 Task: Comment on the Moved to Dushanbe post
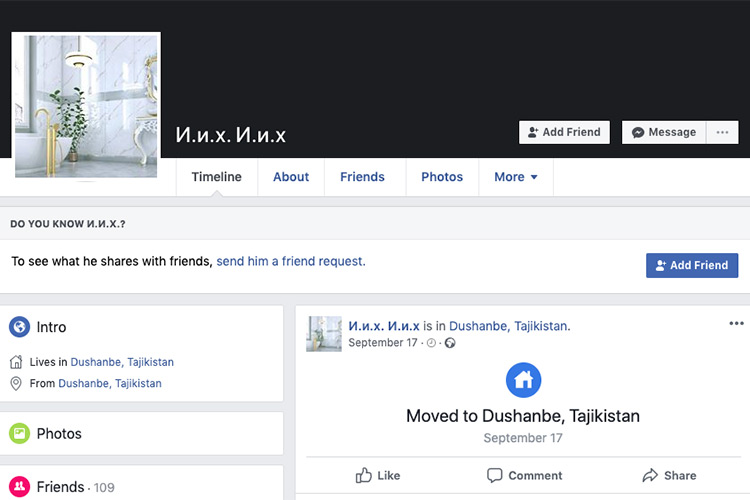pyautogui.click(x=525, y=476)
